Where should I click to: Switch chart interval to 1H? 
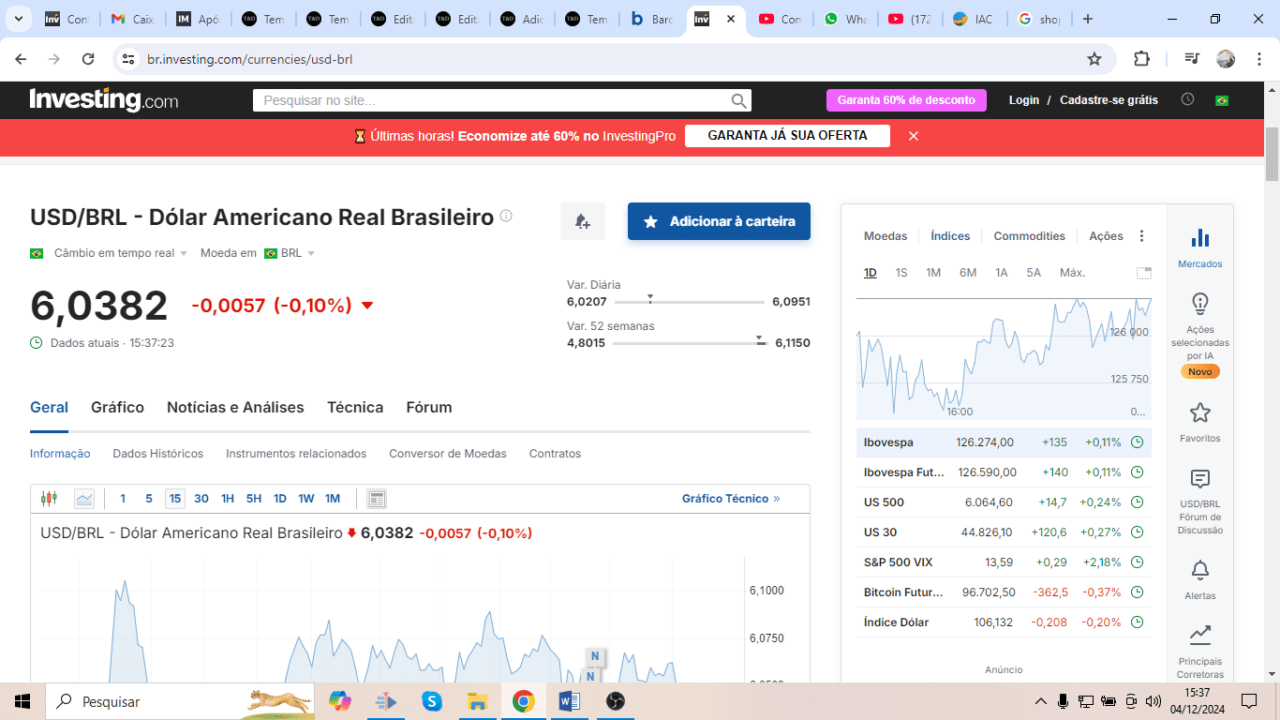pos(228,498)
